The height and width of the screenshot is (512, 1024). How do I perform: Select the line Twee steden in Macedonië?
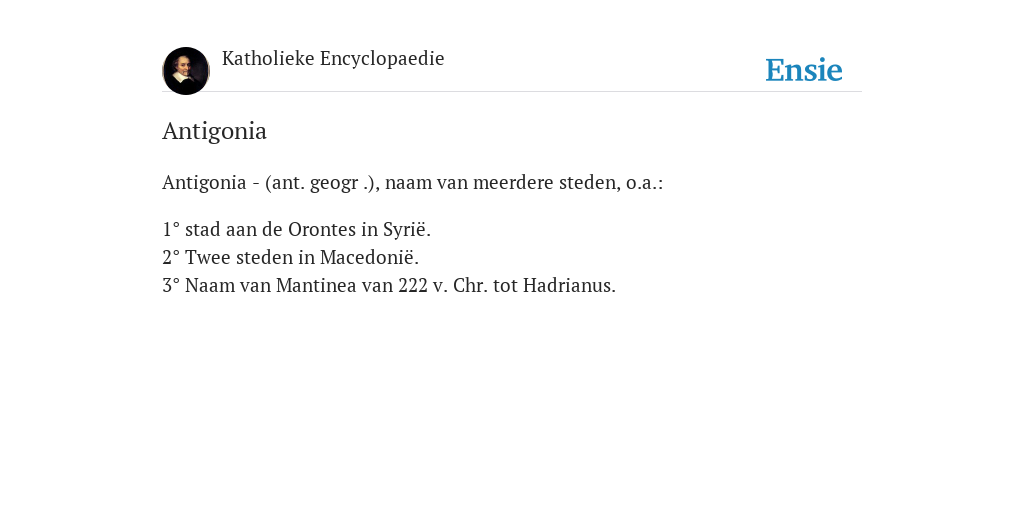coord(291,257)
